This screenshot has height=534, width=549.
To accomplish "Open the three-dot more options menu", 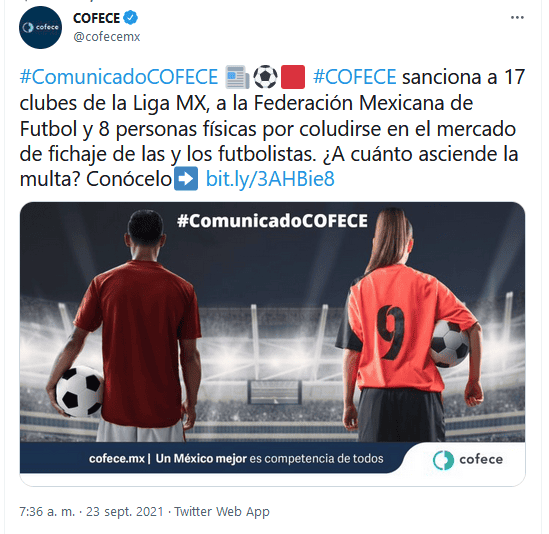I will pyautogui.click(x=517, y=18).
